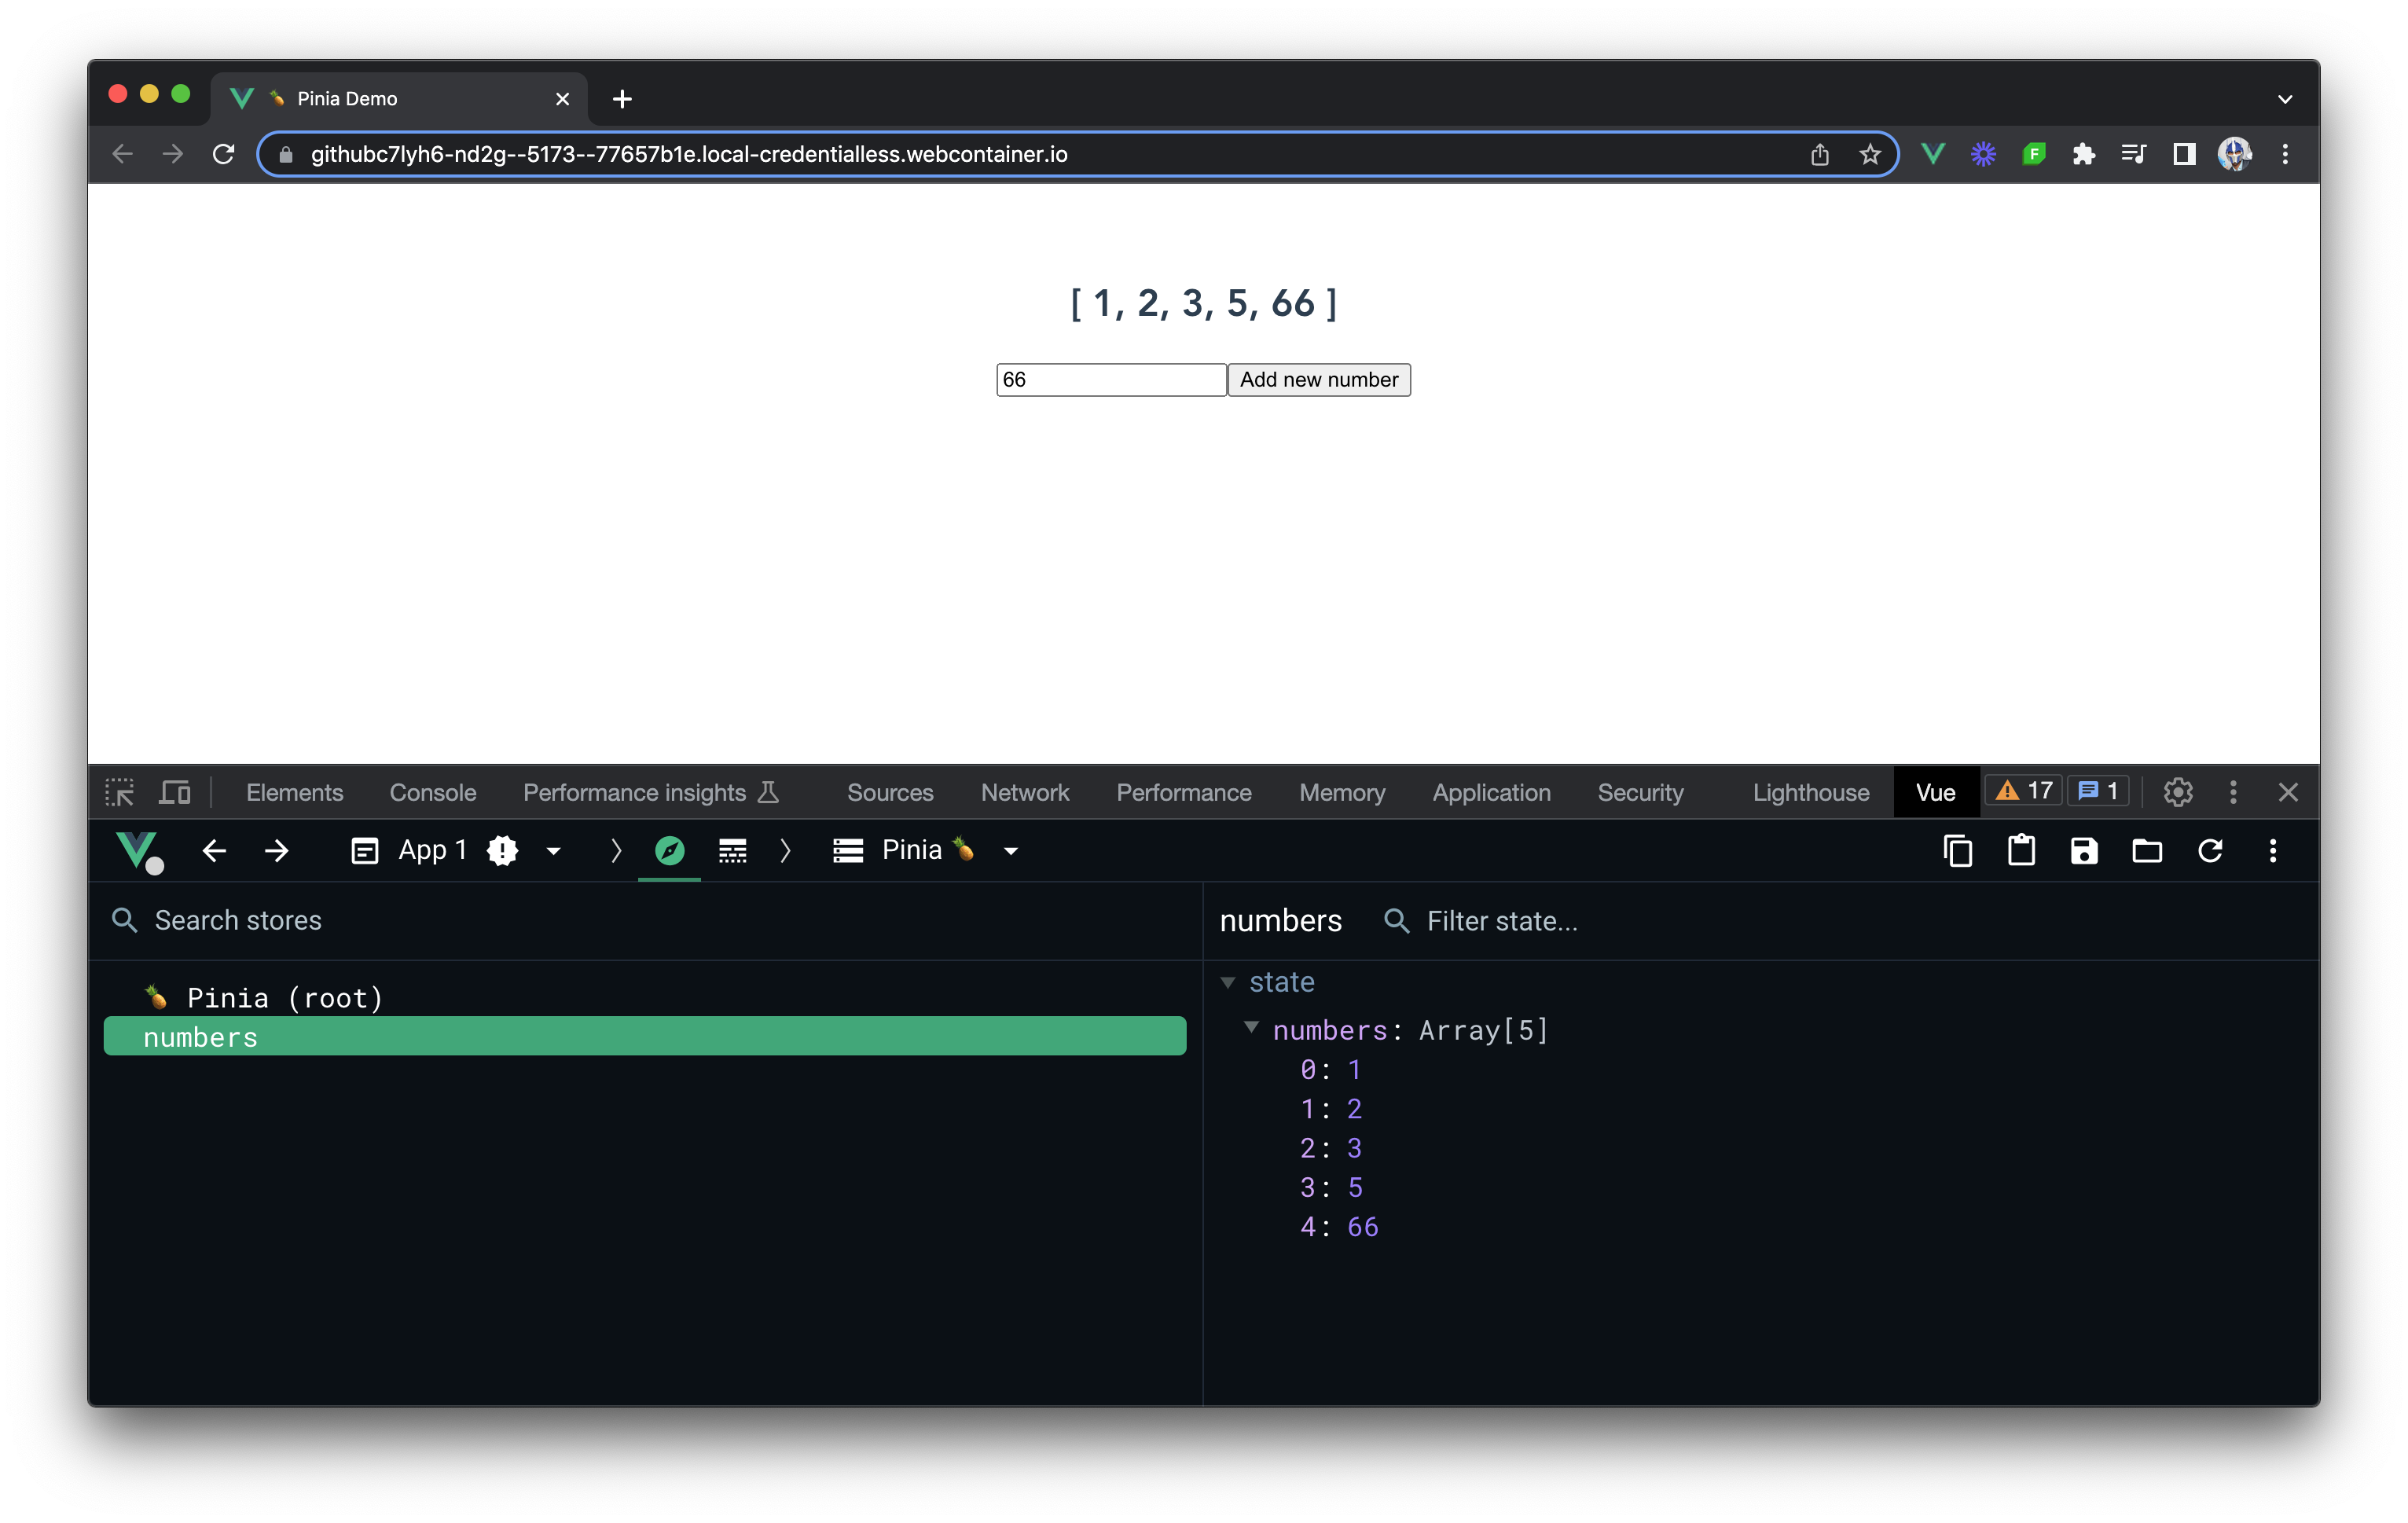This screenshot has width=2408, height=1523.
Task: Collapse the state section disclosure triangle
Action: pos(1229,982)
